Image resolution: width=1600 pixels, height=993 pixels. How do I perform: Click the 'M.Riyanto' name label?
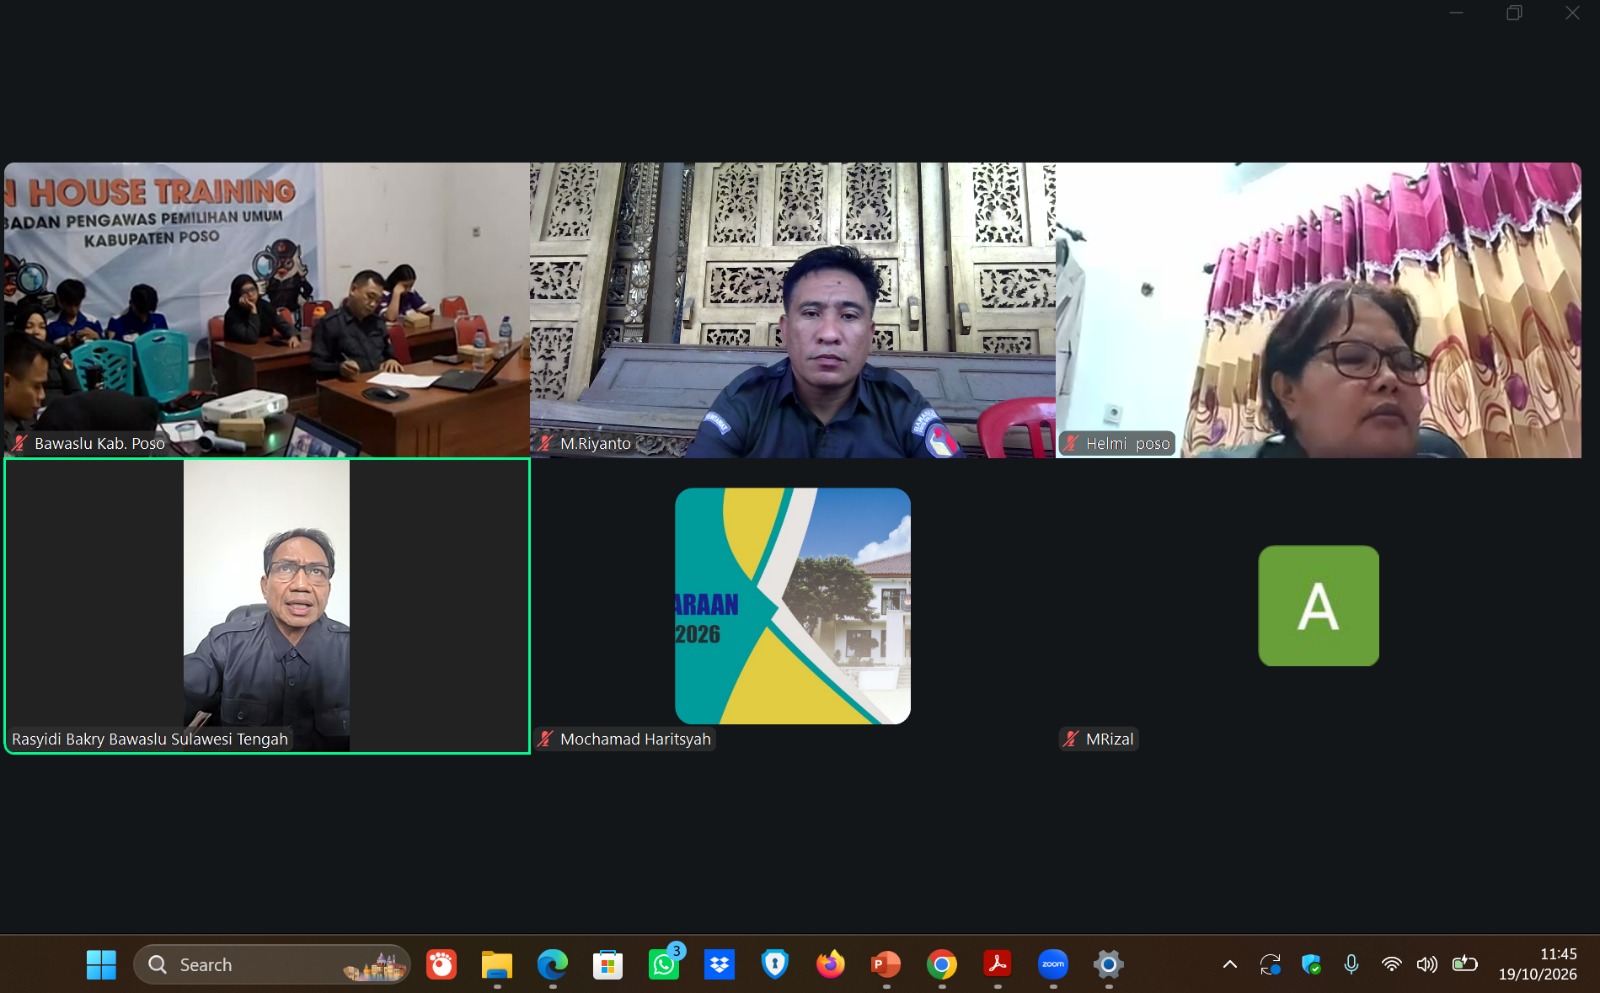(x=595, y=444)
